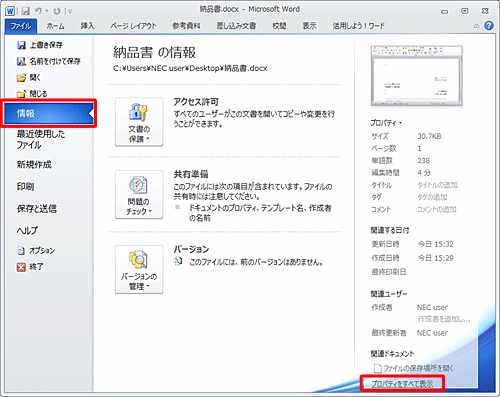Screen dimensions: 500x397
Task: Switch to the 挿入 ribbon tab
Action: point(87,26)
